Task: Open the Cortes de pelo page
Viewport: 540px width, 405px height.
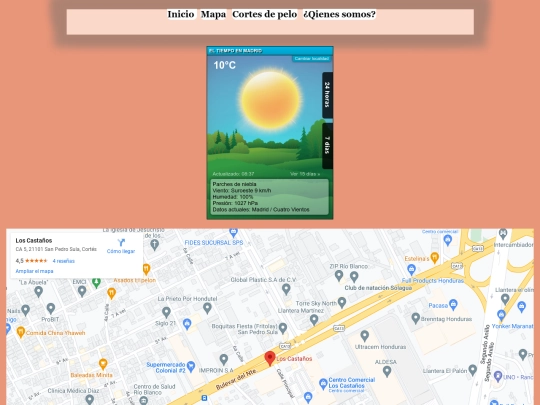Action: coord(264,14)
